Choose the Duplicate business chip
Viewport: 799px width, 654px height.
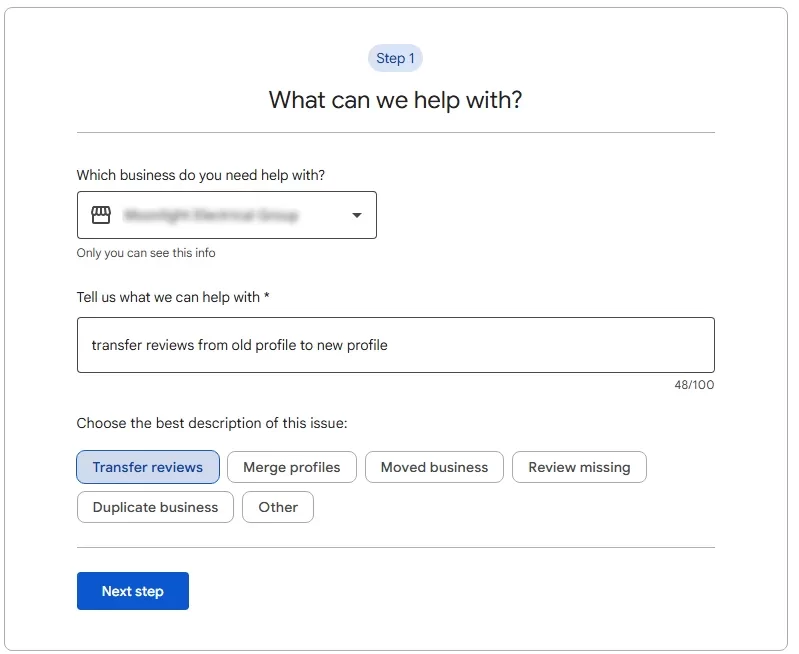click(x=155, y=507)
